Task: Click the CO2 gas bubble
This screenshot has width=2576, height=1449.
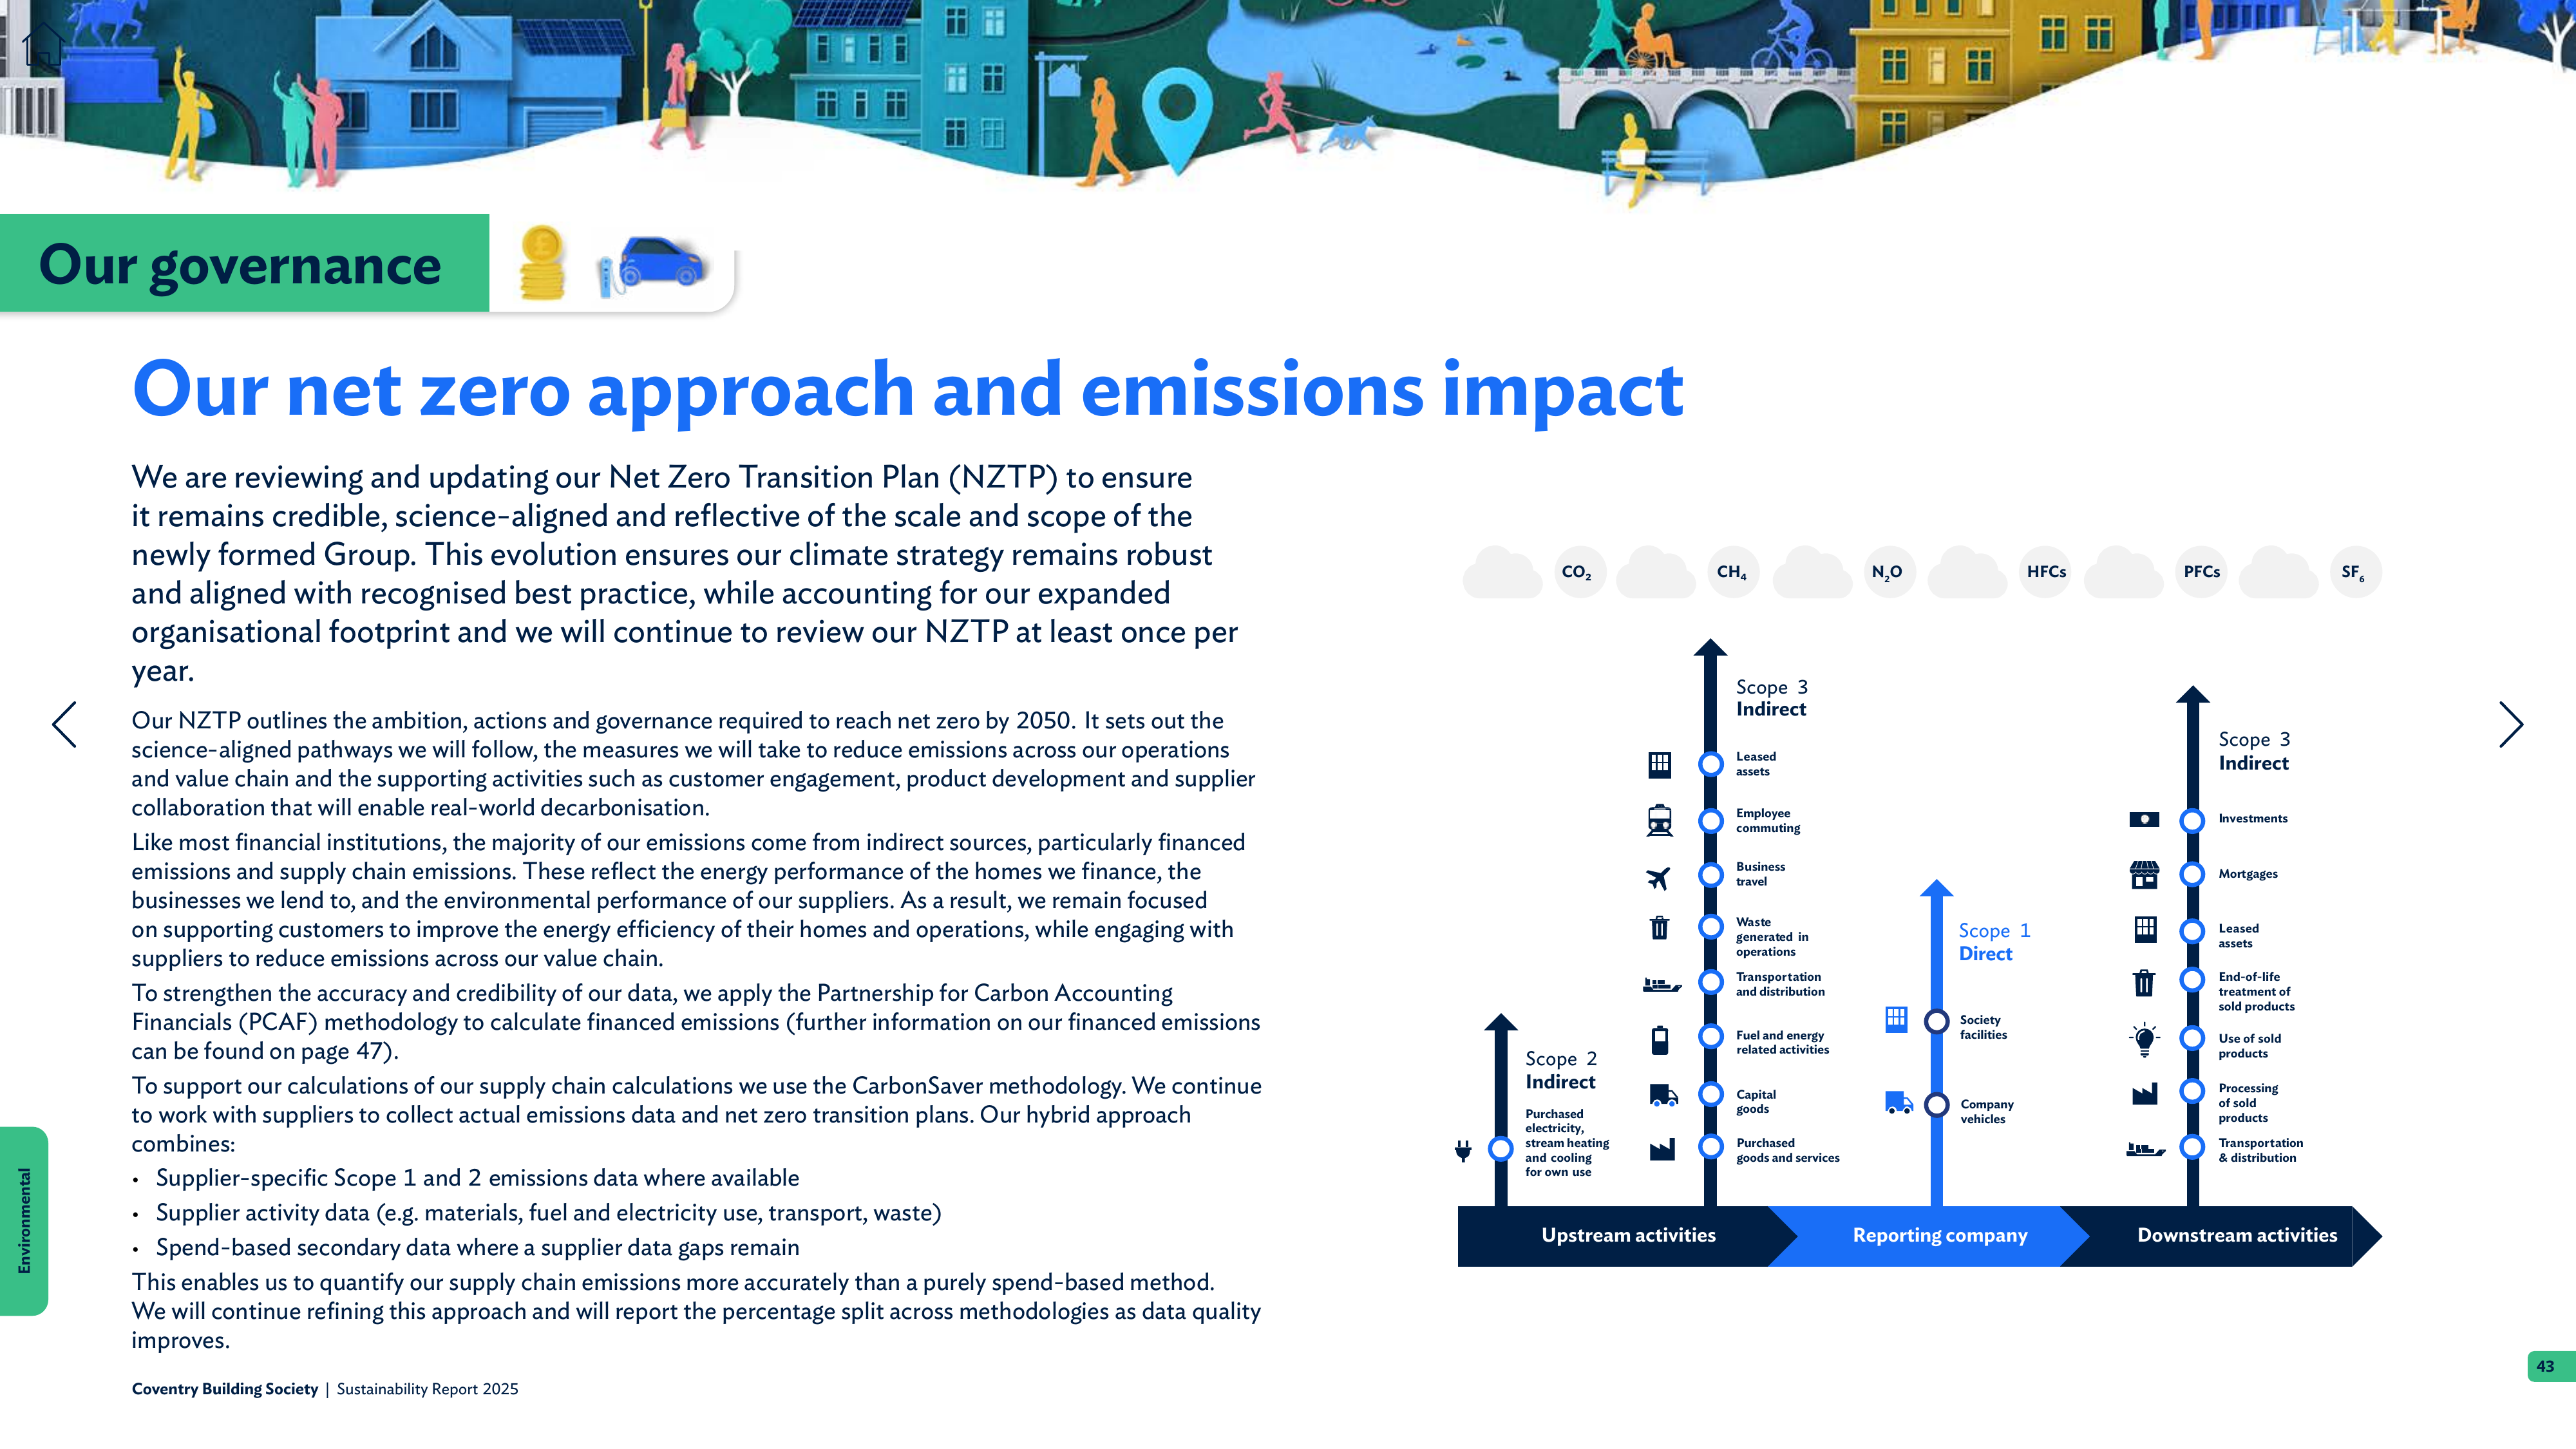Action: [x=1580, y=572]
